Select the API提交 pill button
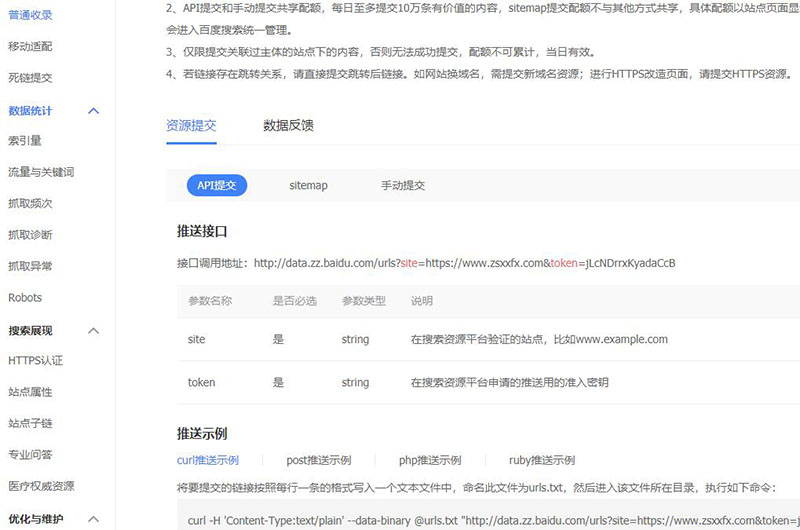The height and width of the screenshot is (530, 800). coord(217,185)
